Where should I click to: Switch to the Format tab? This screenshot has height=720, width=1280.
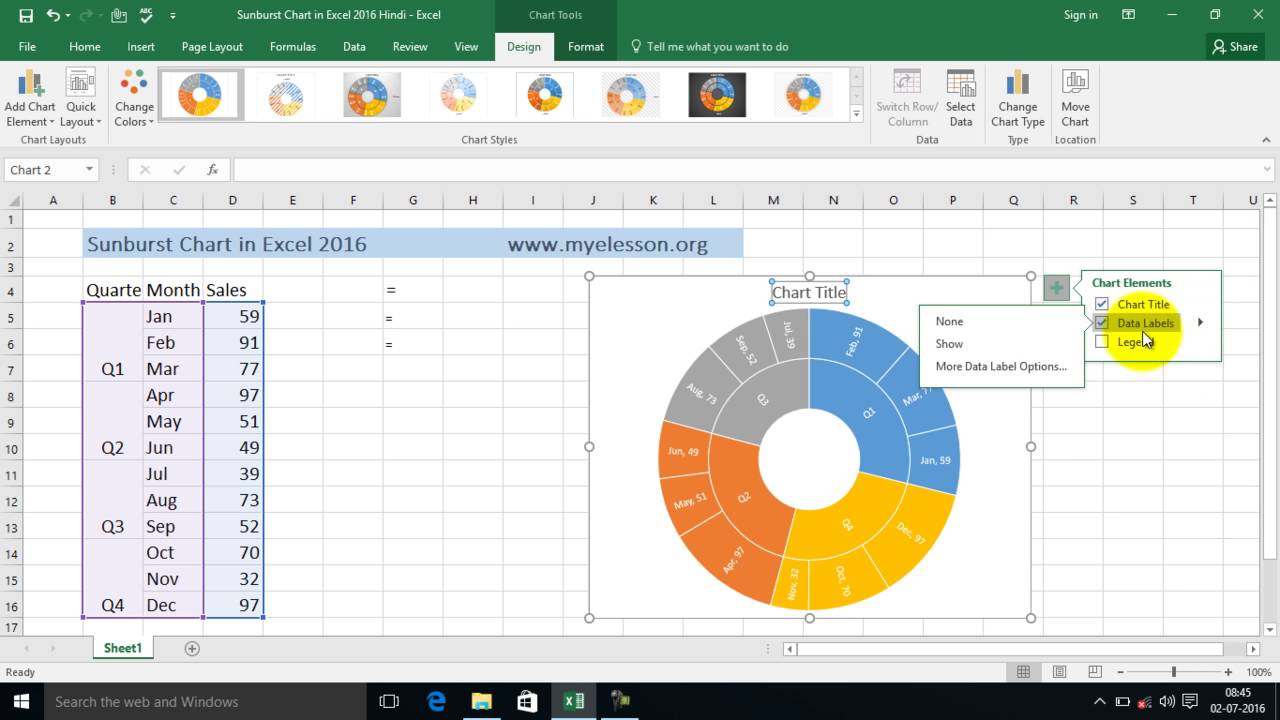(x=586, y=47)
